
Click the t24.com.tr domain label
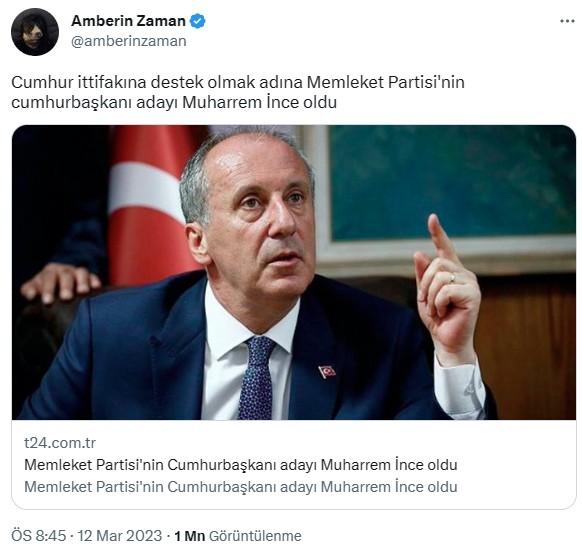click(x=60, y=443)
